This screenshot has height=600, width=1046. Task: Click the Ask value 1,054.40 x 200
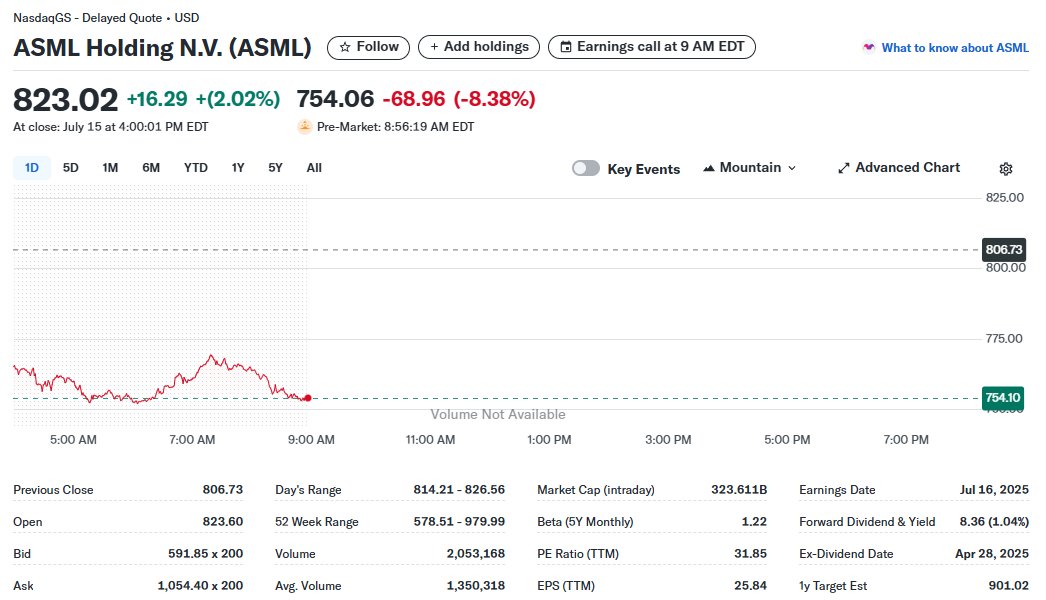tap(200, 585)
